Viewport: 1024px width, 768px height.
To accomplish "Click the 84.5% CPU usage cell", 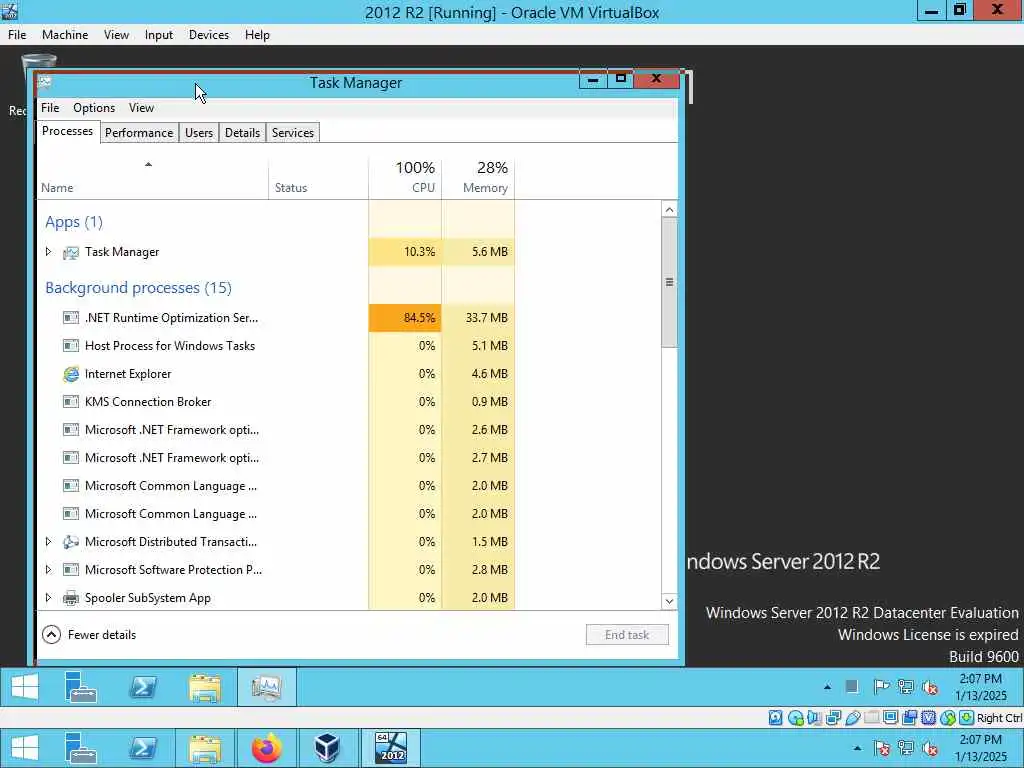I will (405, 318).
